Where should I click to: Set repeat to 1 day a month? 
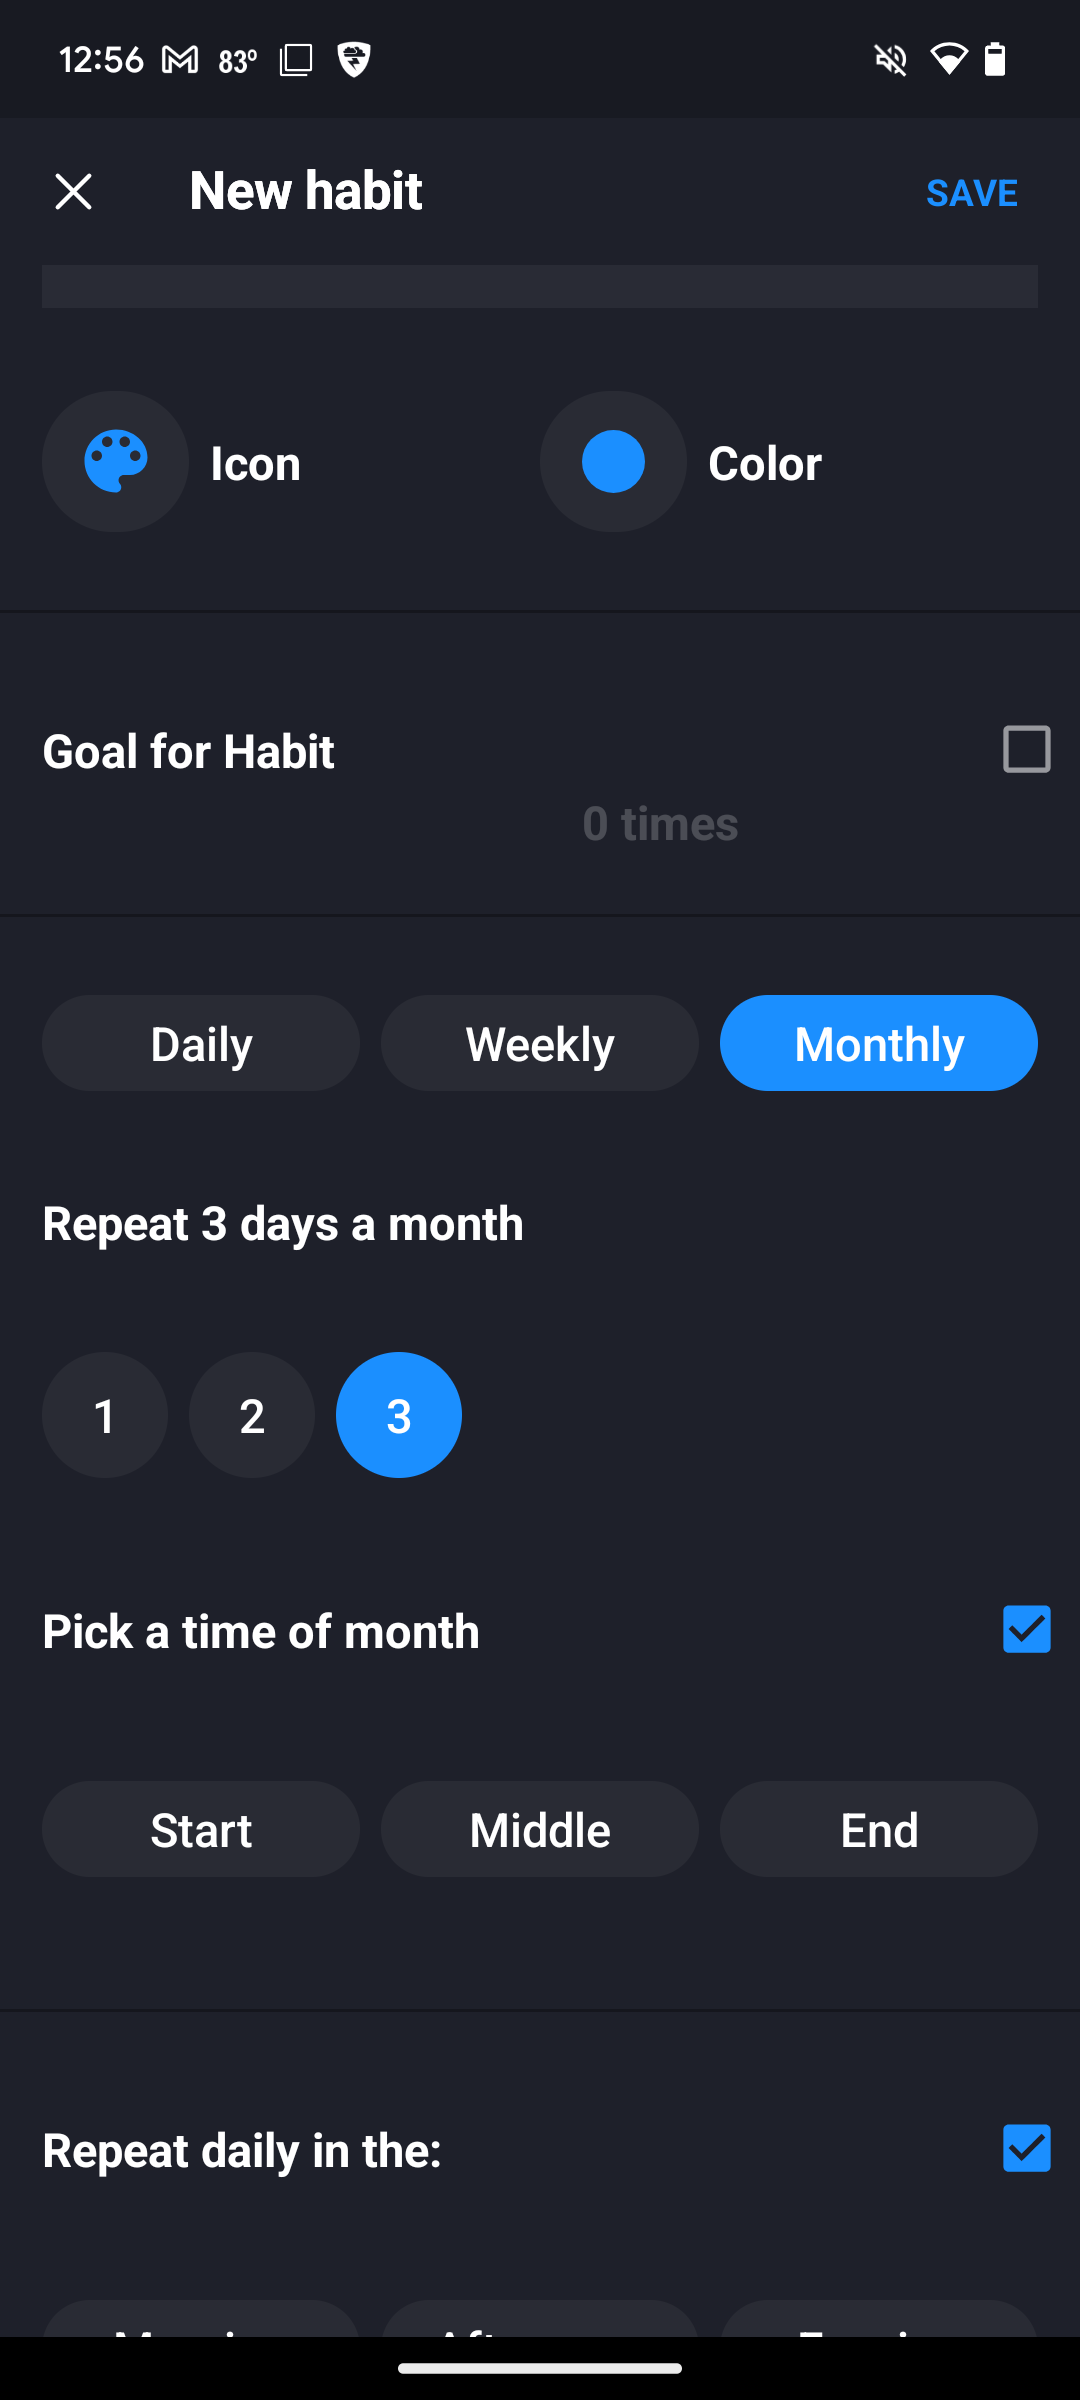105,1415
